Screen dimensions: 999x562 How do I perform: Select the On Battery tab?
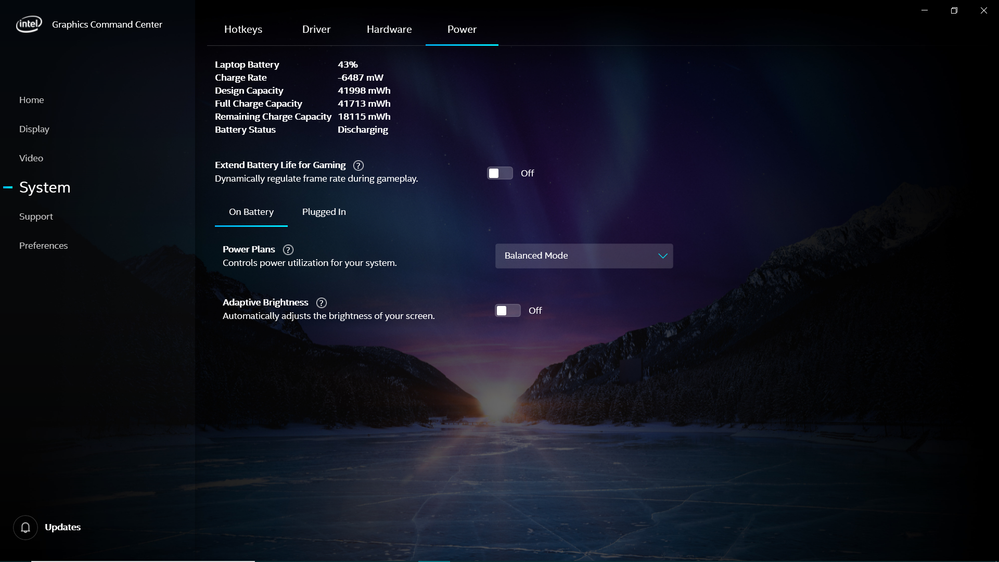point(251,212)
